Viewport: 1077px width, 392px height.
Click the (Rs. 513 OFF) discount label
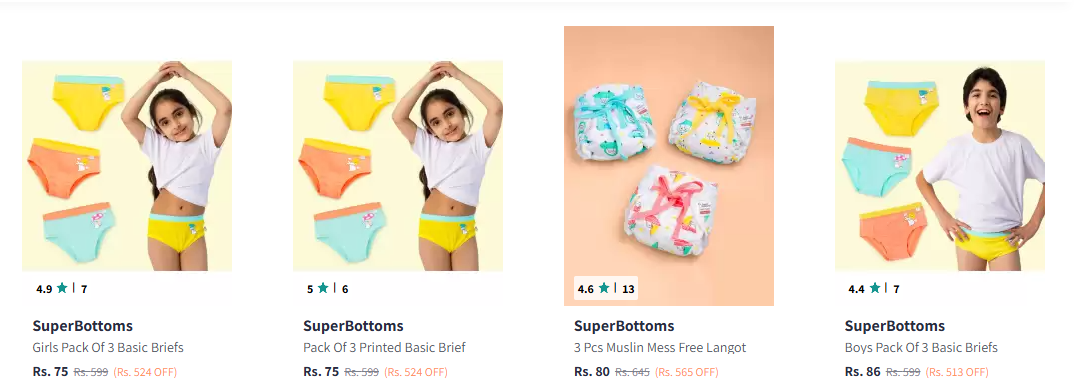957,372
